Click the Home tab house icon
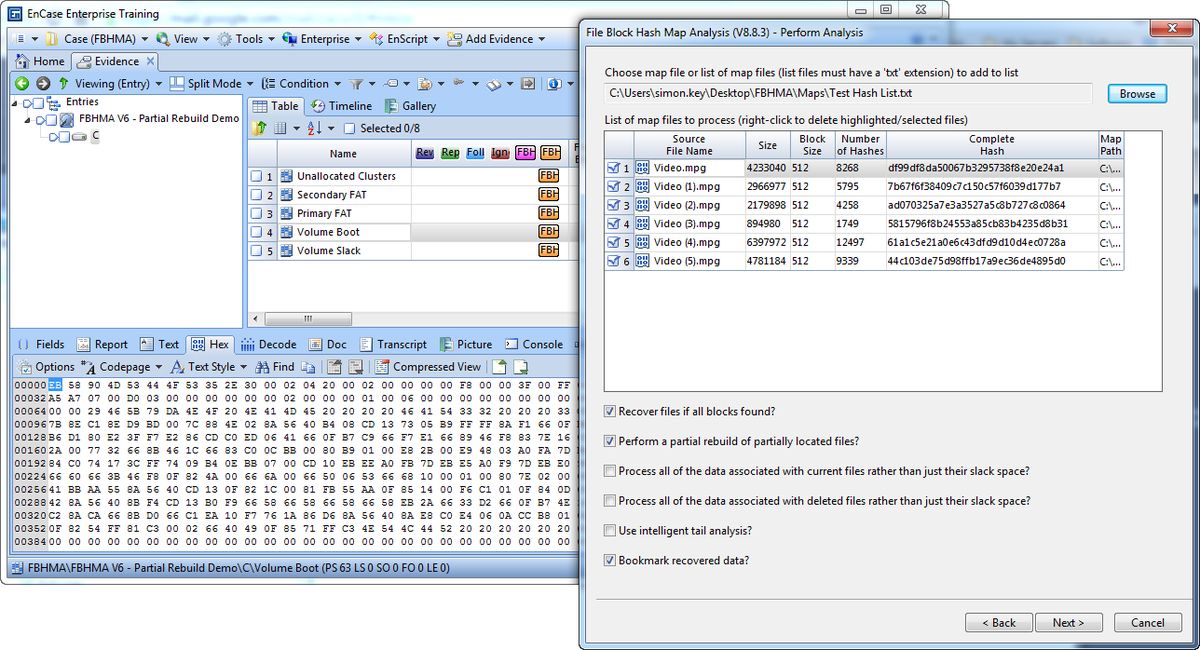 click(23, 61)
